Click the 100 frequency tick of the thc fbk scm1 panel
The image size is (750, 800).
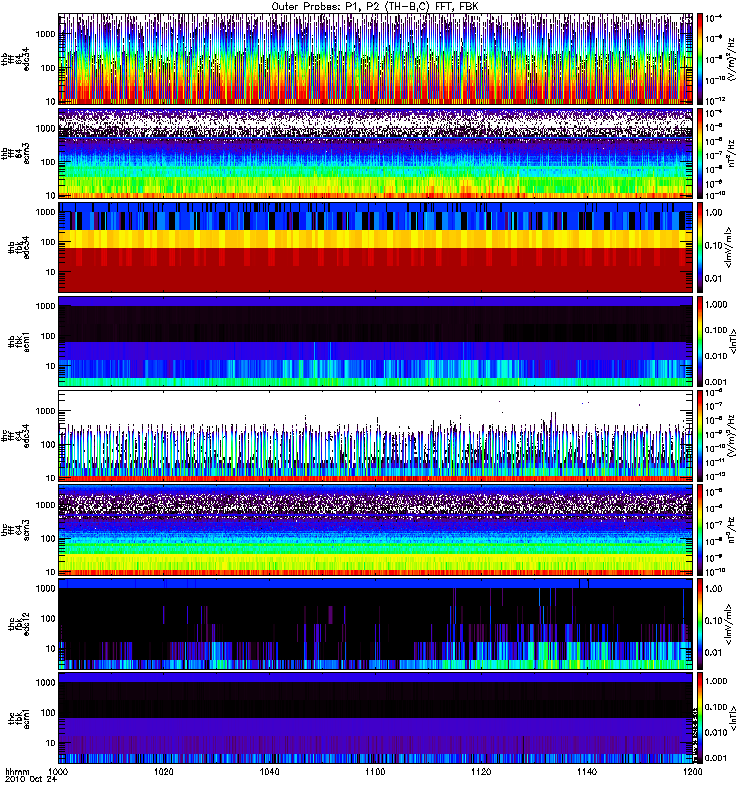47,713
